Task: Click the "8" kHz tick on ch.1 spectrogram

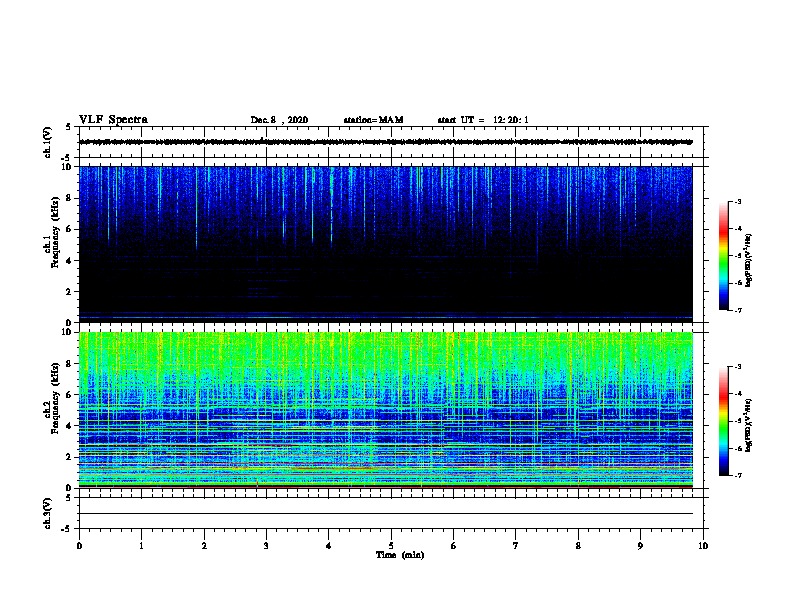Action: [x=69, y=198]
